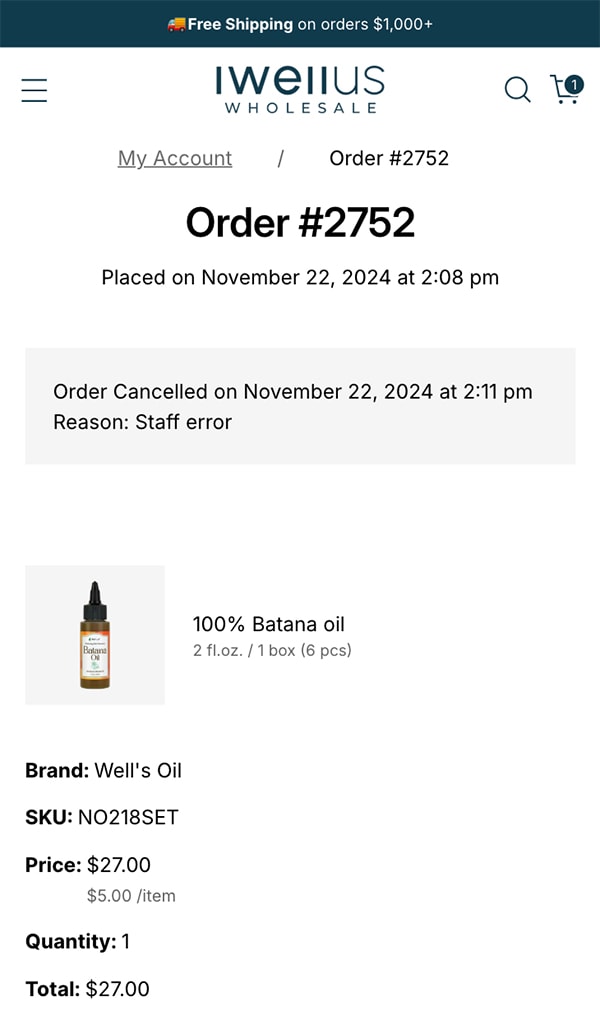The height and width of the screenshot is (1016, 600).
Task: Click the order cancelled notice box
Action: click(x=300, y=406)
